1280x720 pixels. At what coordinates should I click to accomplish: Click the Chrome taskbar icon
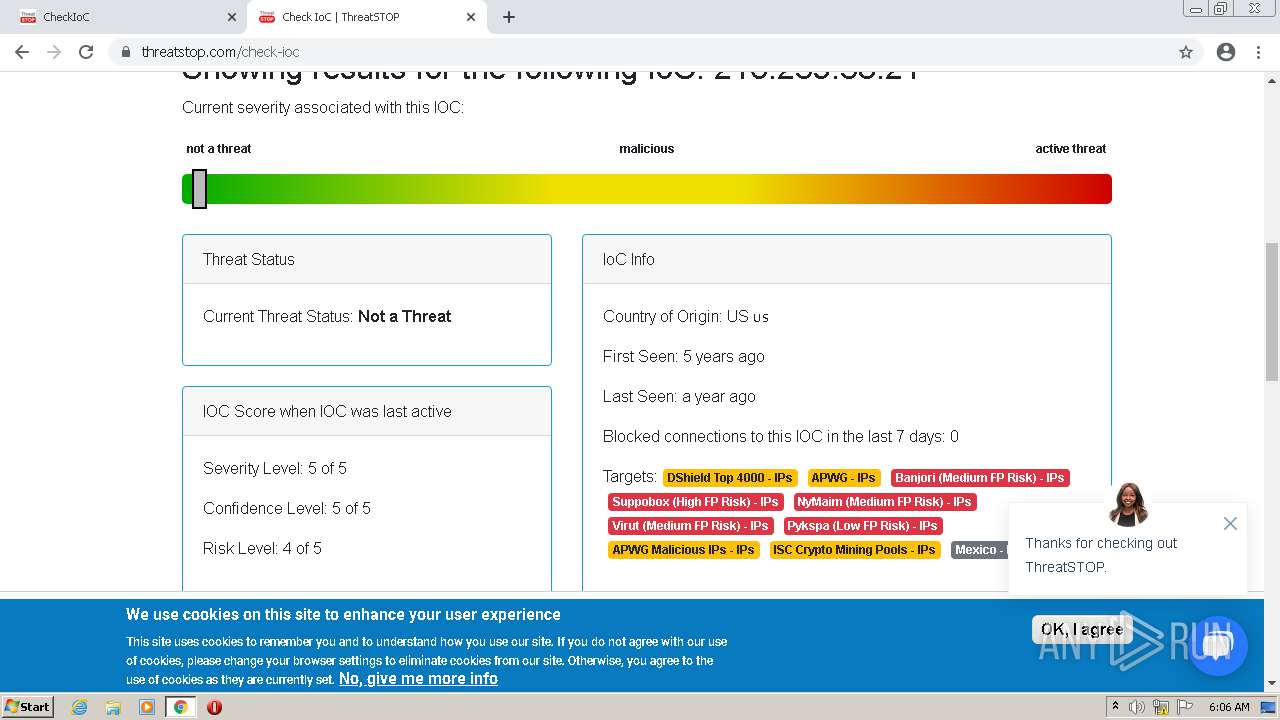click(x=180, y=707)
